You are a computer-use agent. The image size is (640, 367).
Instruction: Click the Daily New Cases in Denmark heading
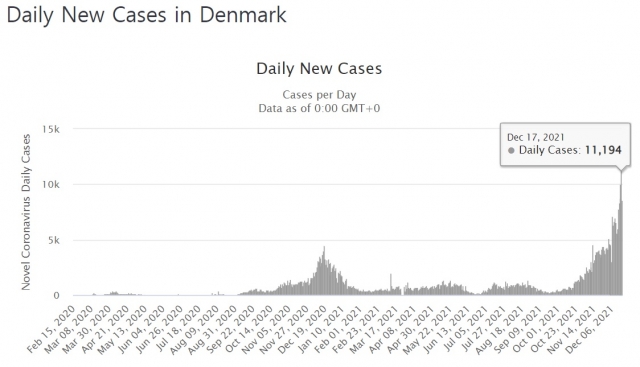pos(147,15)
